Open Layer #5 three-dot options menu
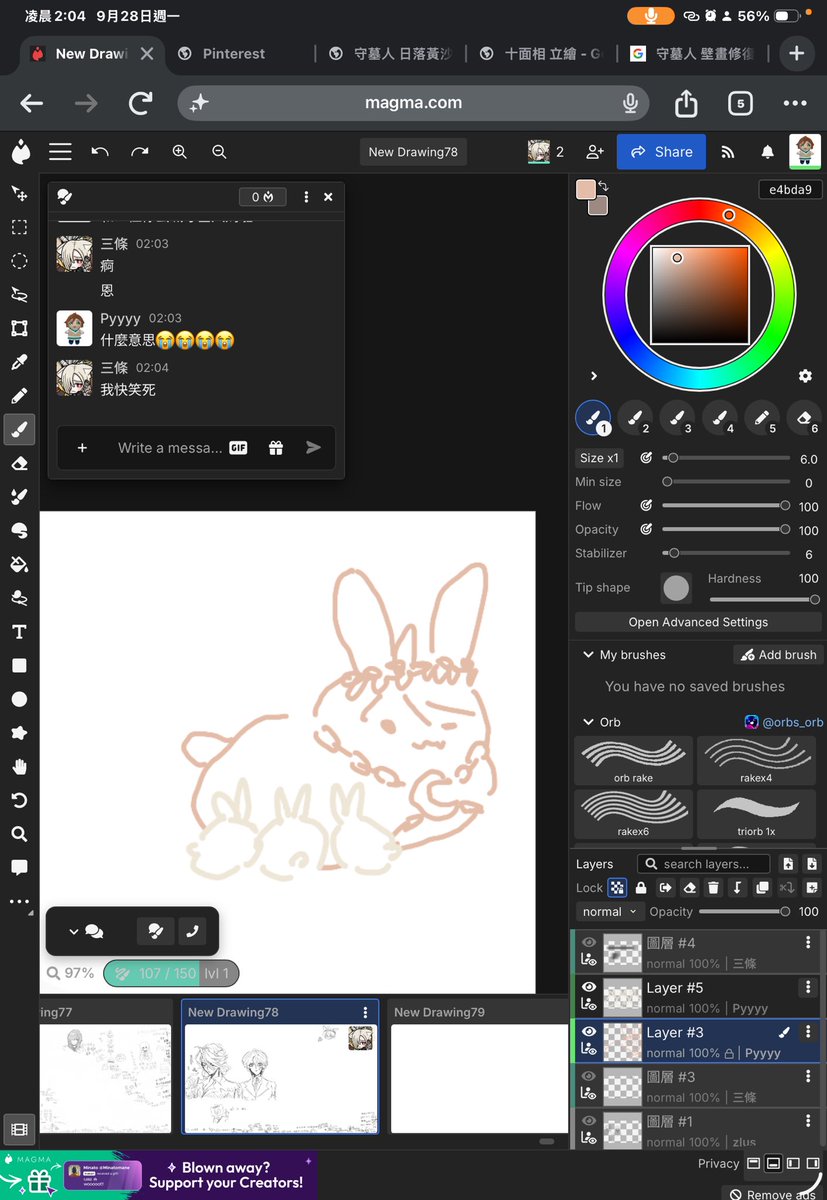Image resolution: width=827 pixels, height=1200 pixels. 808,987
